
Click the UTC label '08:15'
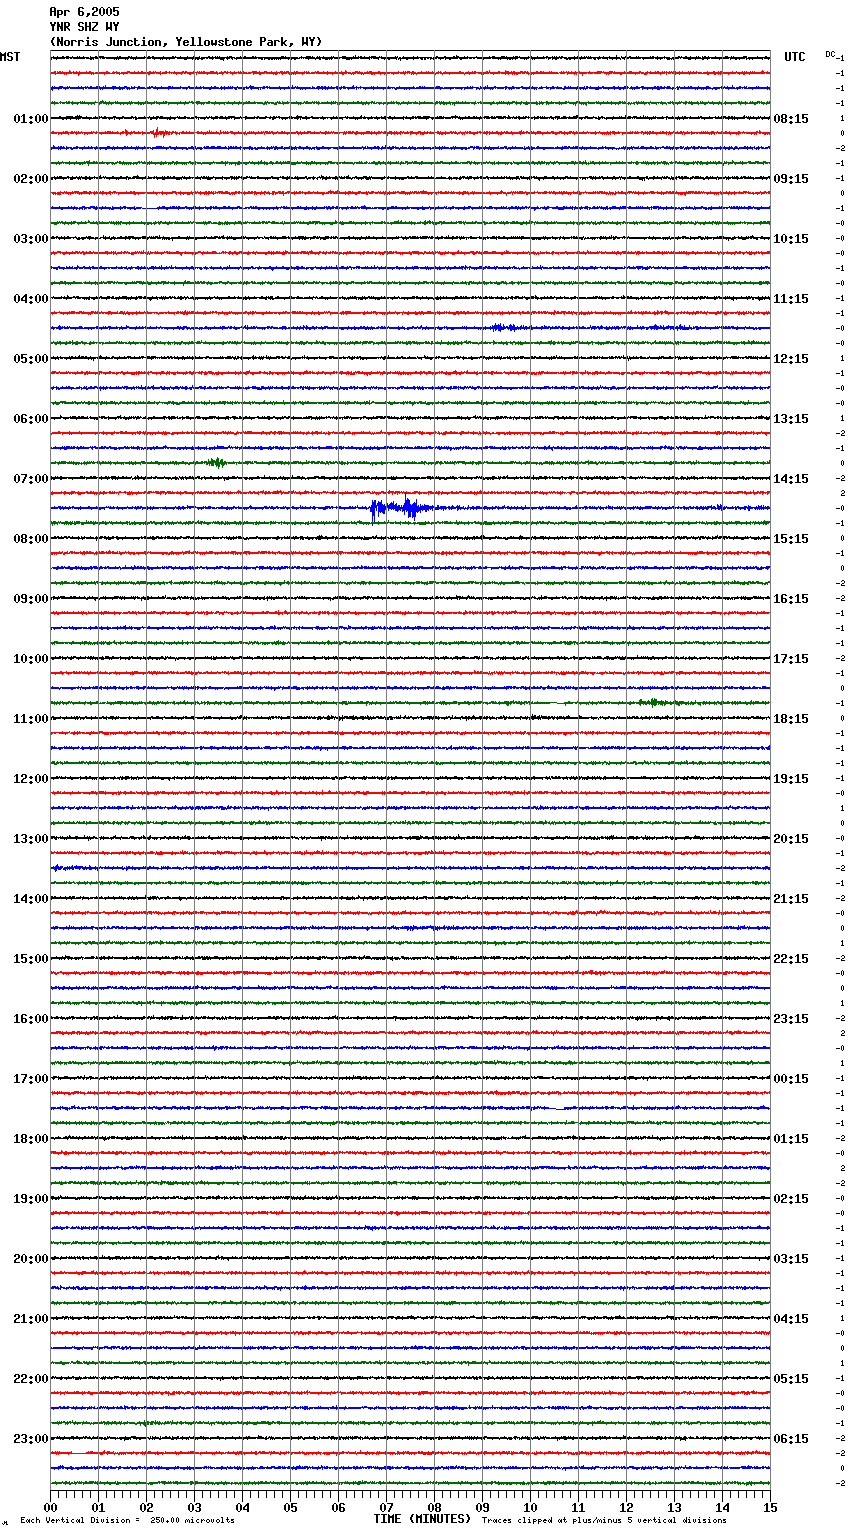[791, 119]
